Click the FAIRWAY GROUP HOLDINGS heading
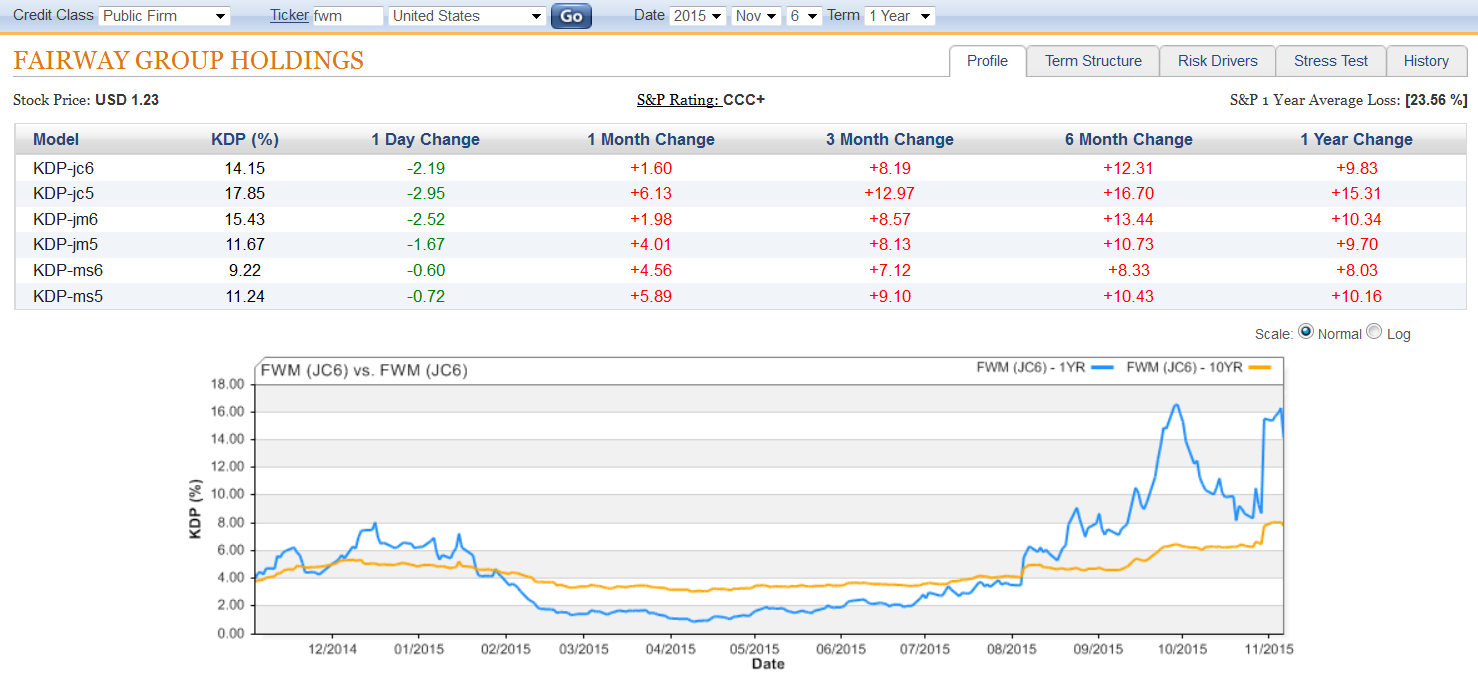This screenshot has width=1478, height=675. click(188, 61)
